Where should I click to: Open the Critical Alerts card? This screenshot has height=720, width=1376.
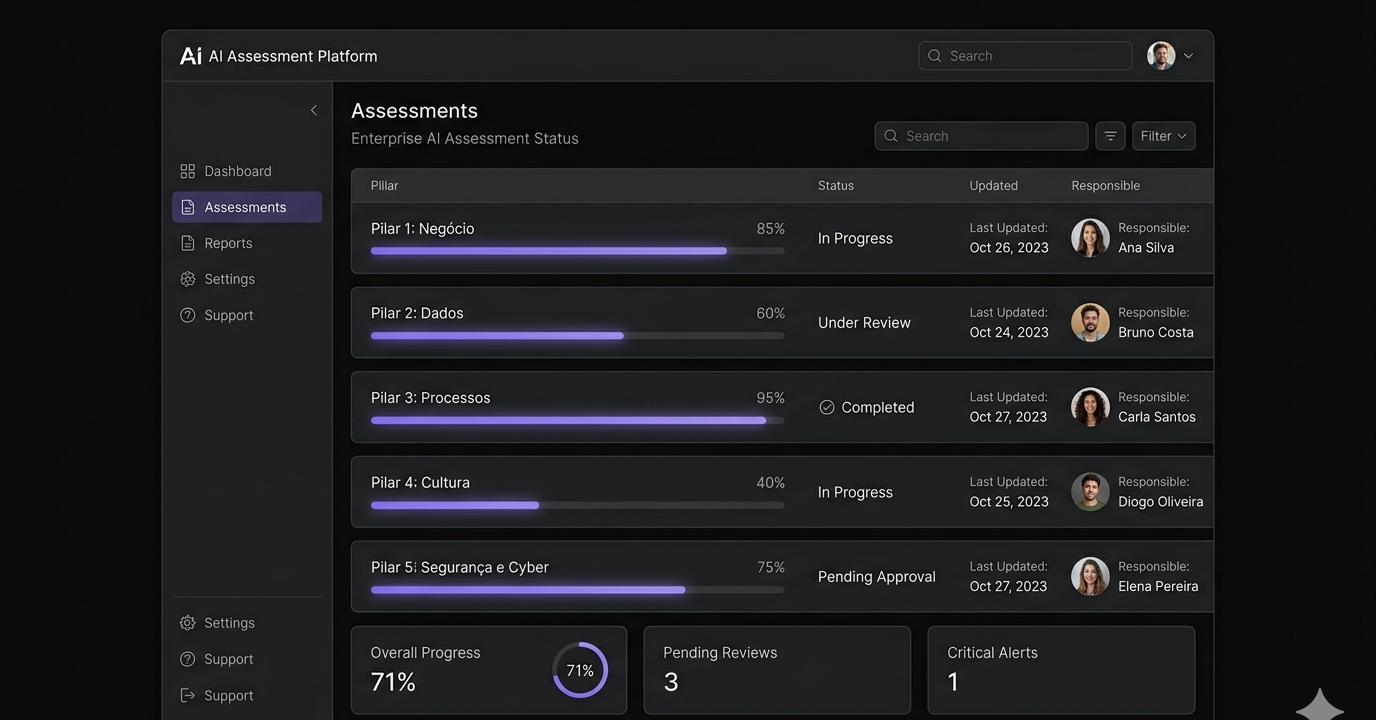coord(1061,670)
